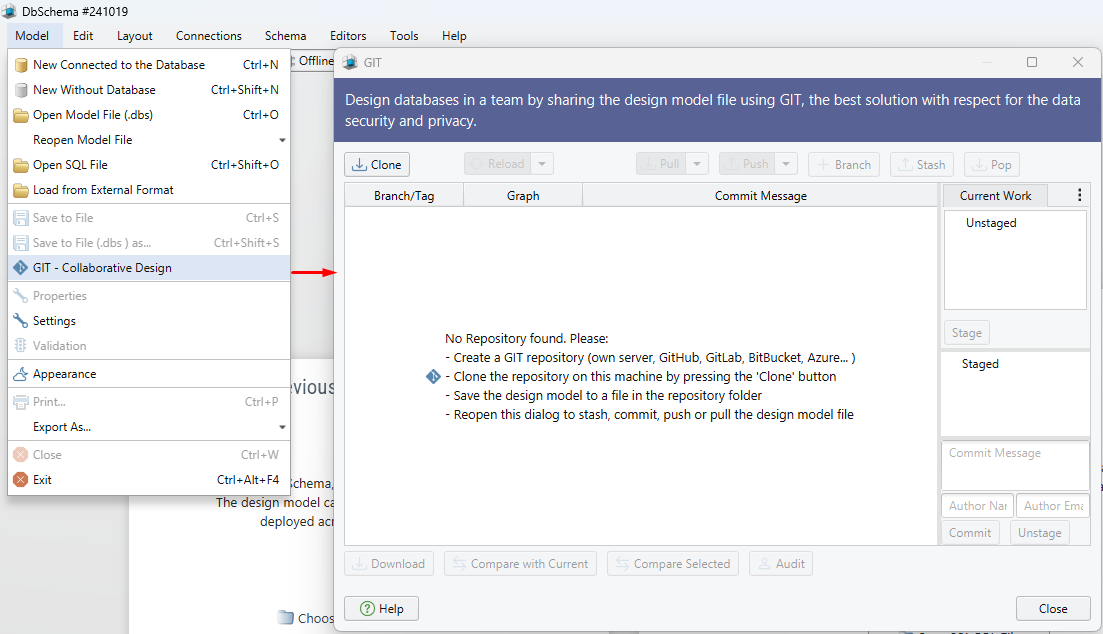Click the Settings wrench icon
Viewport: 1103px width, 634px height.
[x=21, y=321]
